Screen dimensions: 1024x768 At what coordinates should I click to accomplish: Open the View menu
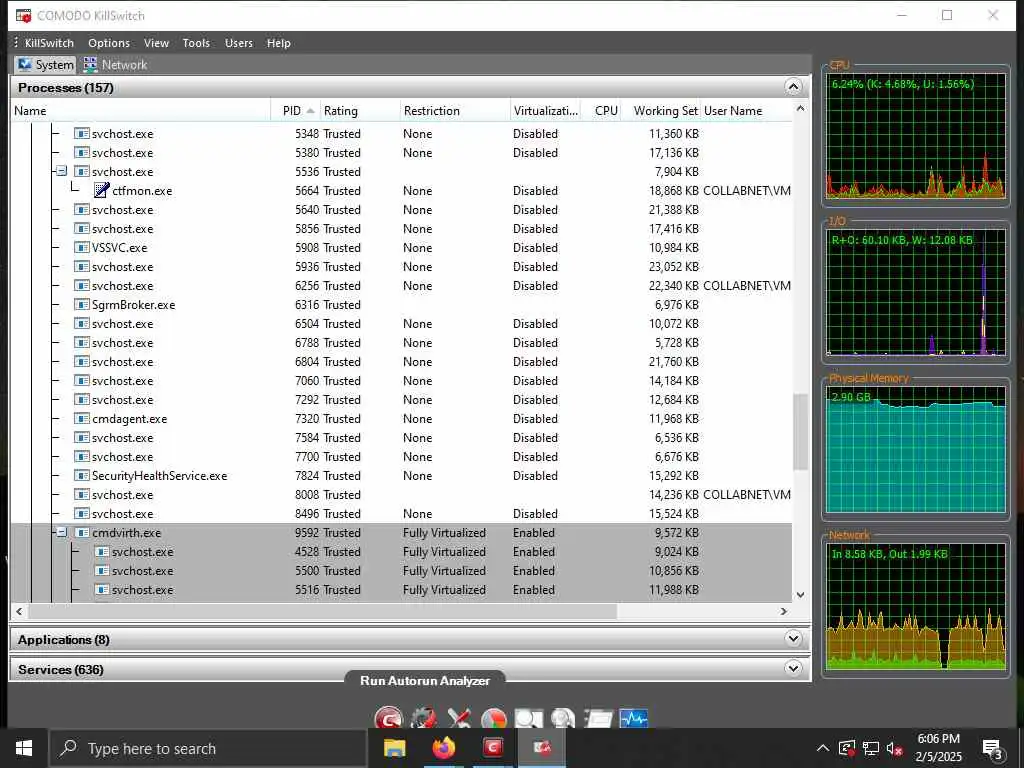pos(157,43)
